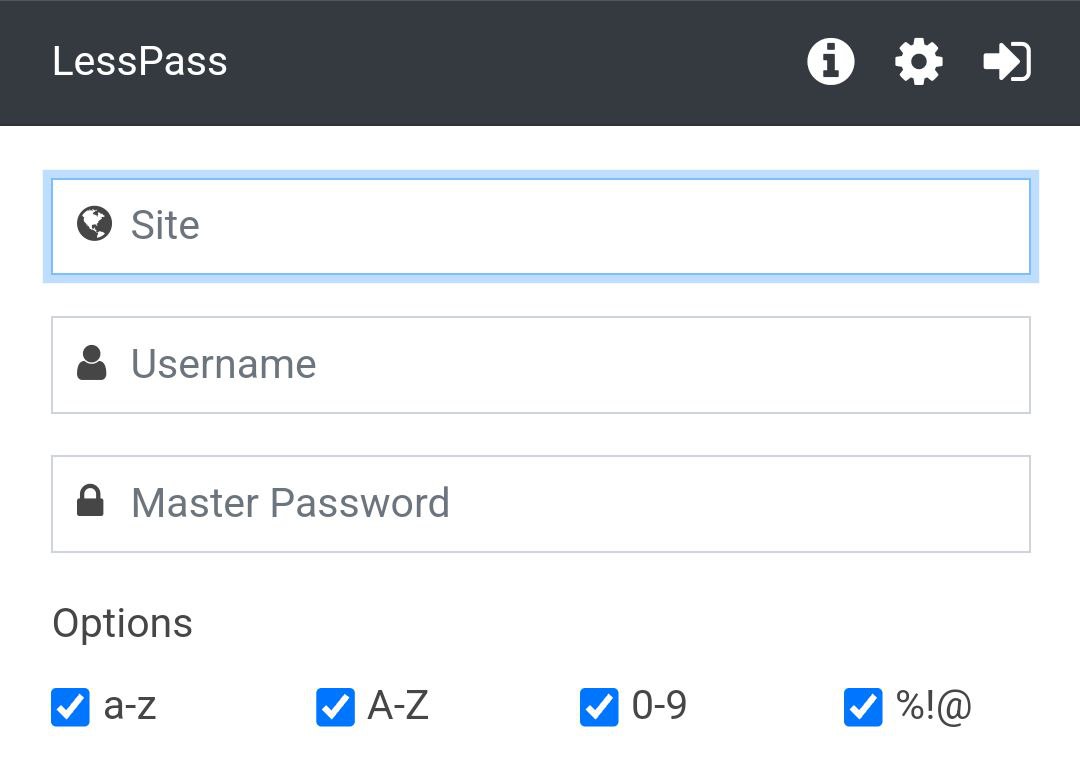Focus the Username input field
The height and width of the screenshot is (758, 1080).
tap(541, 365)
